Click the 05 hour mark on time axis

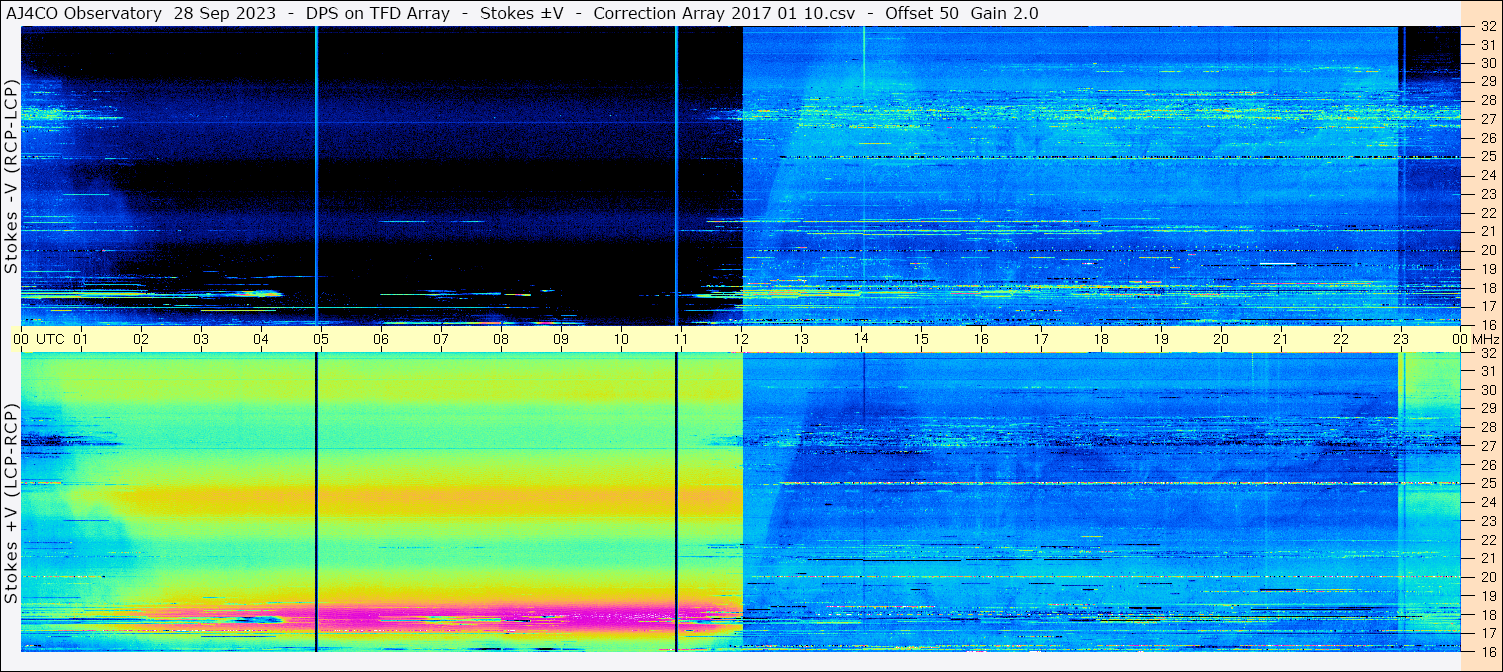pos(320,339)
